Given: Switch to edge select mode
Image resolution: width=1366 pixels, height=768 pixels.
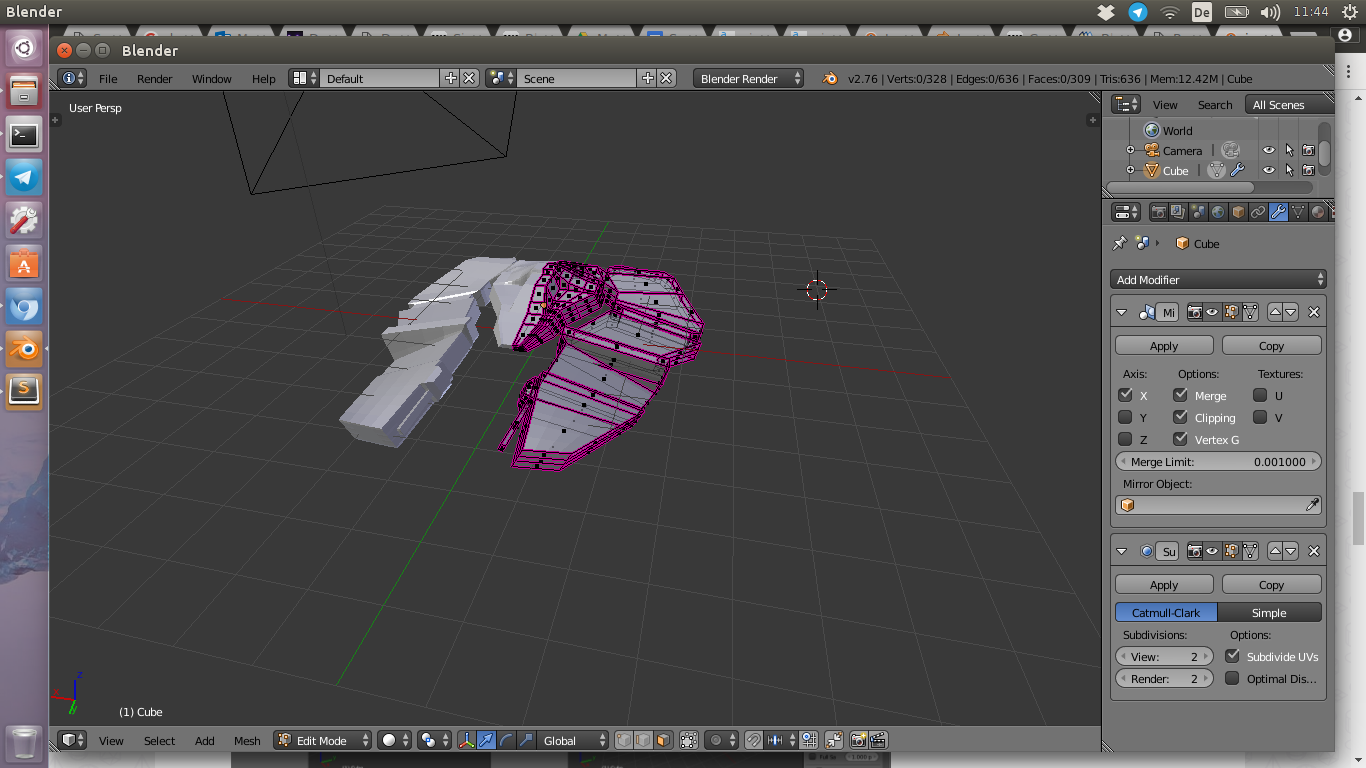Looking at the screenshot, I should pos(643,740).
